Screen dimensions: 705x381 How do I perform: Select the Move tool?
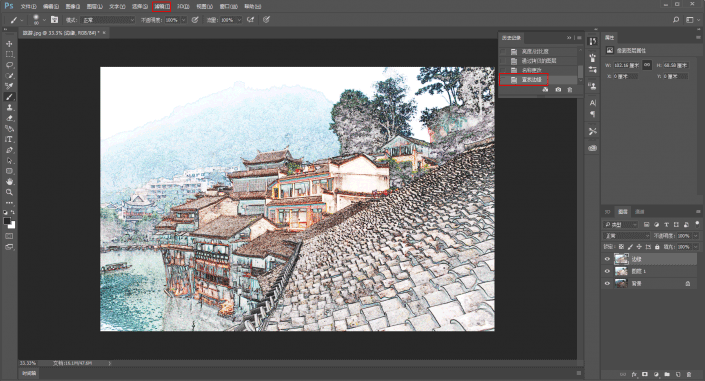(9, 44)
